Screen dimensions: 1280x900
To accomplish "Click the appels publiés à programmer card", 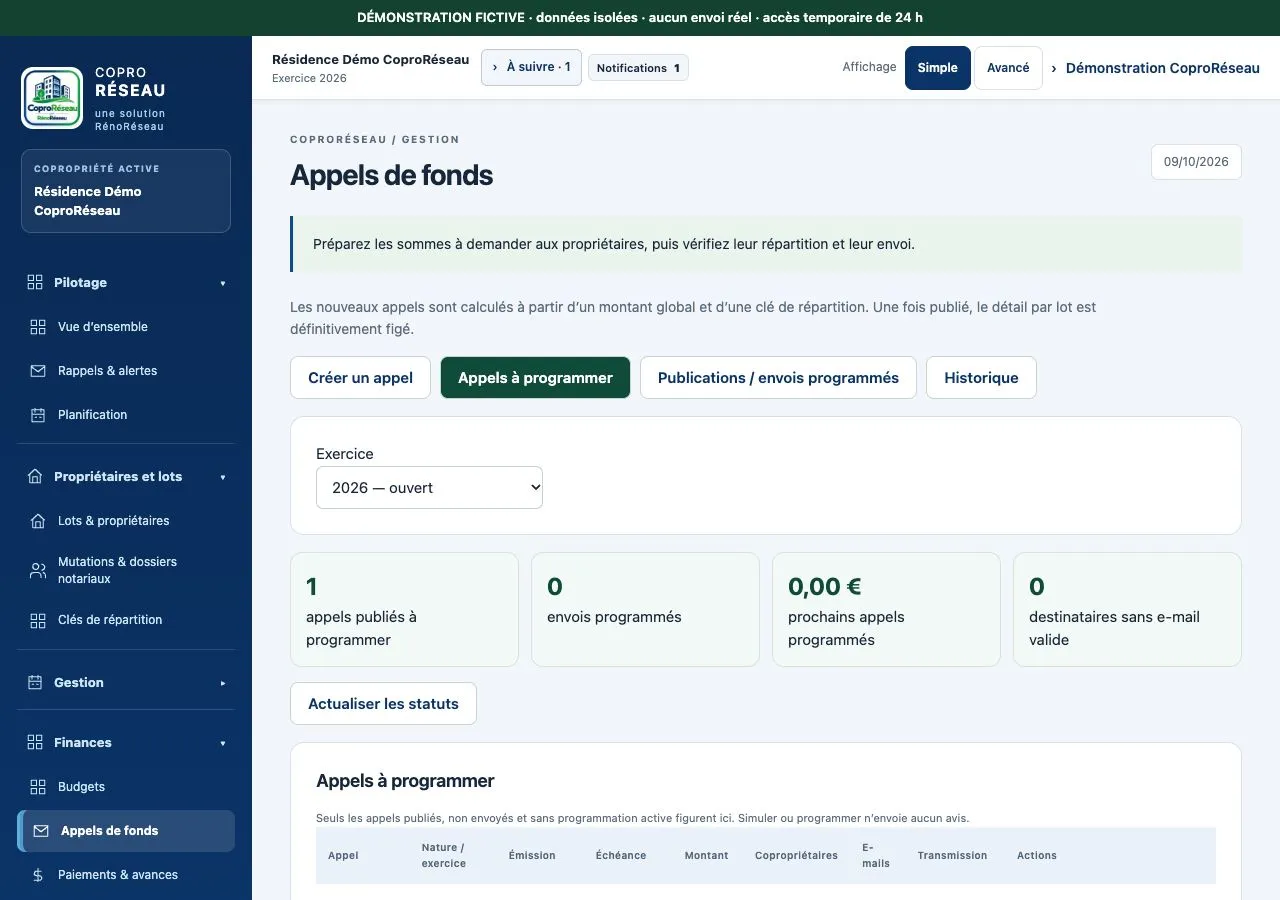I will pos(404,610).
